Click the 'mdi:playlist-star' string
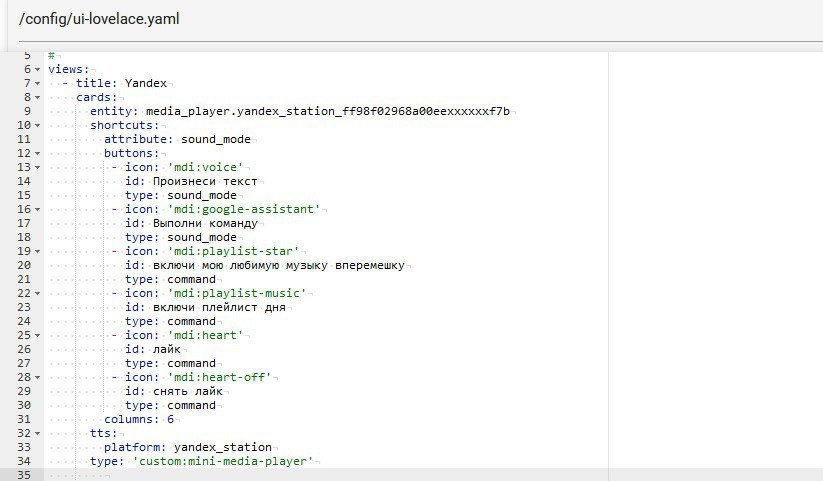 [233, 251]
